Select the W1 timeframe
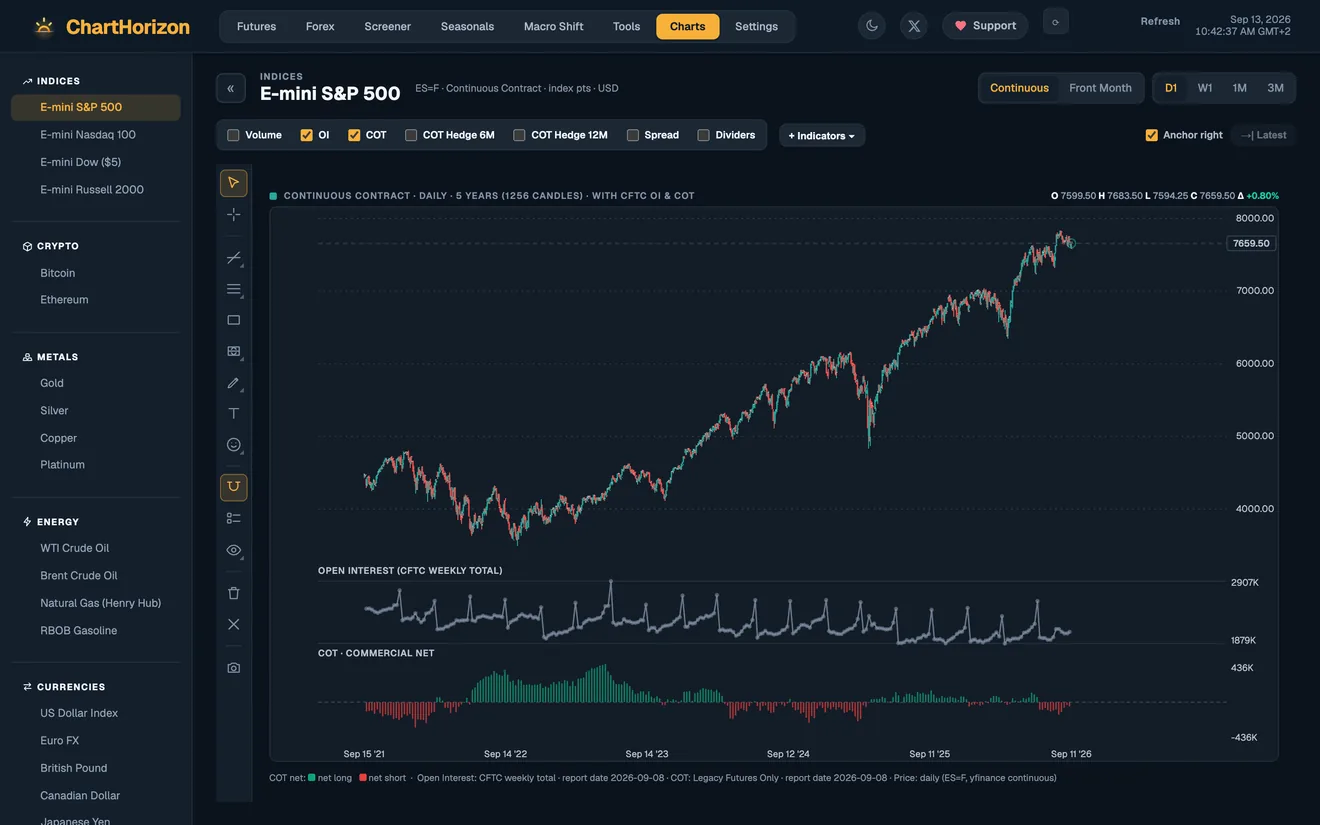1320x825 pixels. pyautogui.click(x=1205, y=88)
